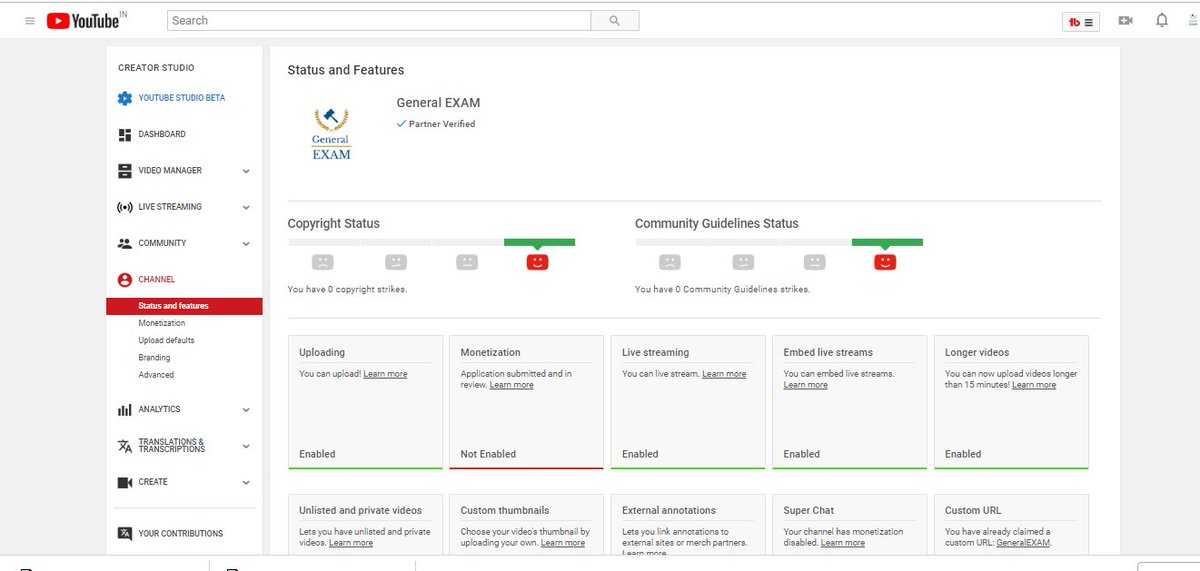The width and height of the screenshot is (1200, 571).
Task: Expand the Analytics section
Action: pyautogui.click(x=246, y=410)
